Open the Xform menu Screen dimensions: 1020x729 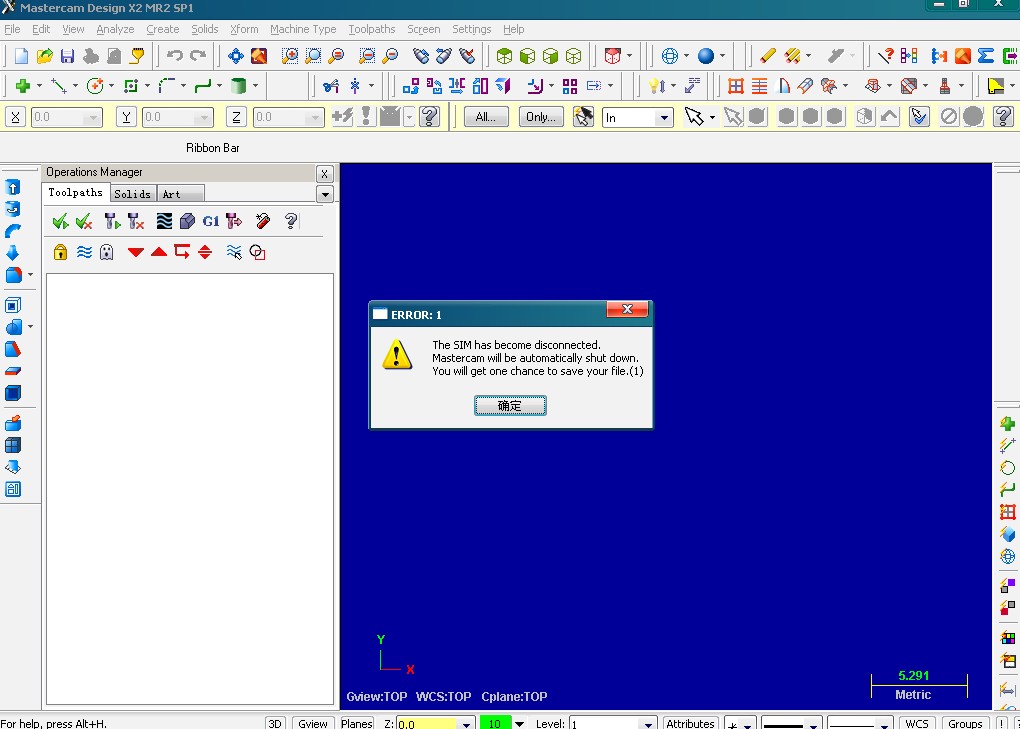[244, 29]
